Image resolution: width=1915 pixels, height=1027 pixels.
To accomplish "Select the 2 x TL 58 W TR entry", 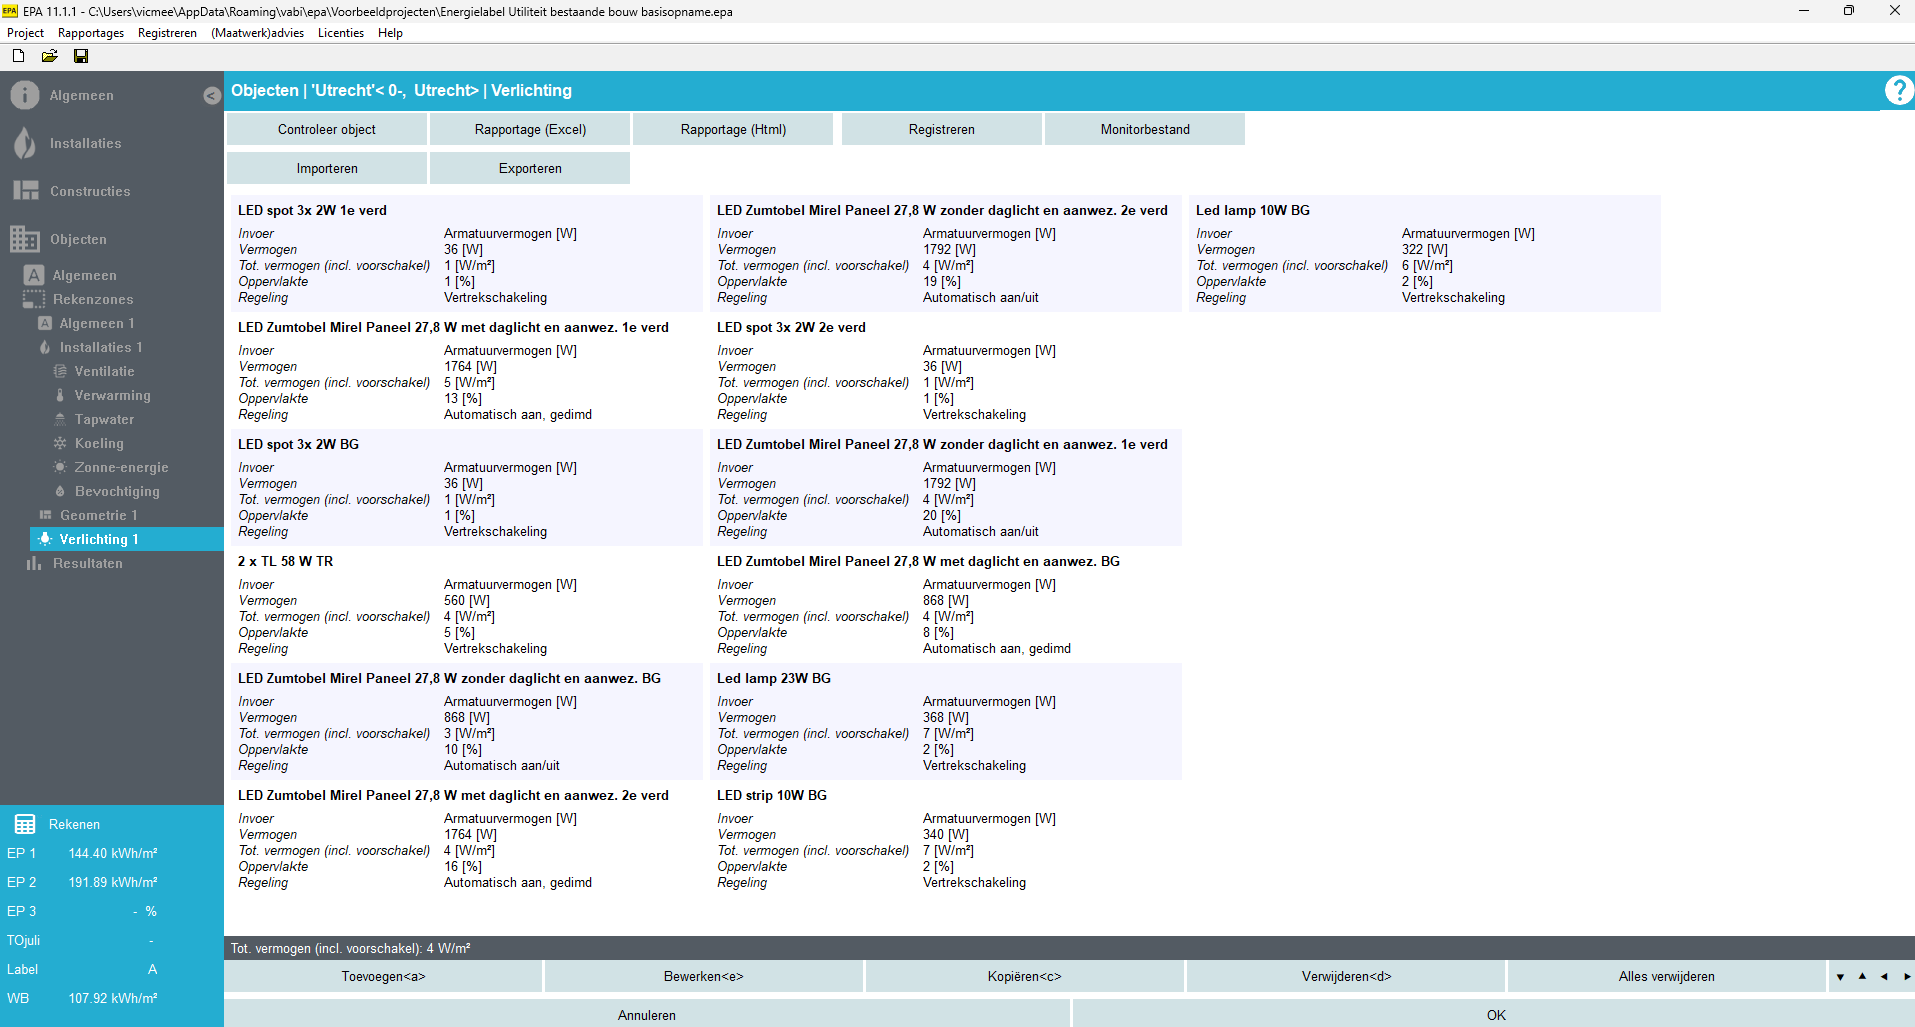I will click(x=286, y=562).
